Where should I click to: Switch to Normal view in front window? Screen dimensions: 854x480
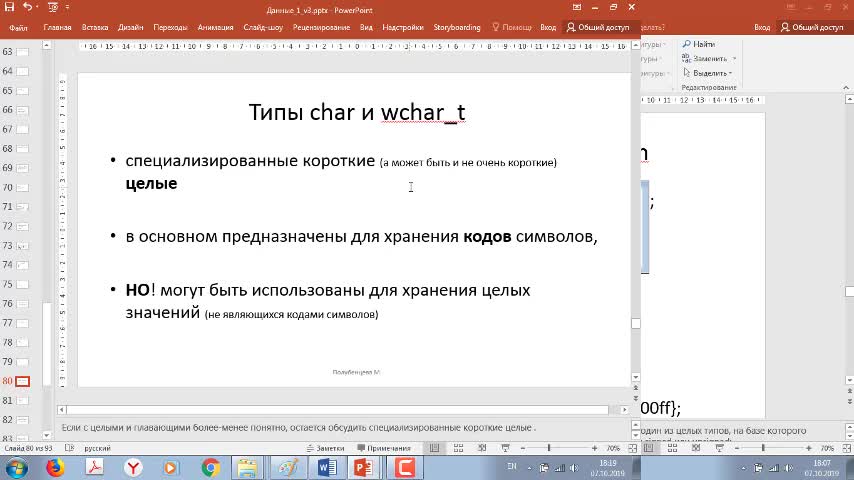[434, 448]
